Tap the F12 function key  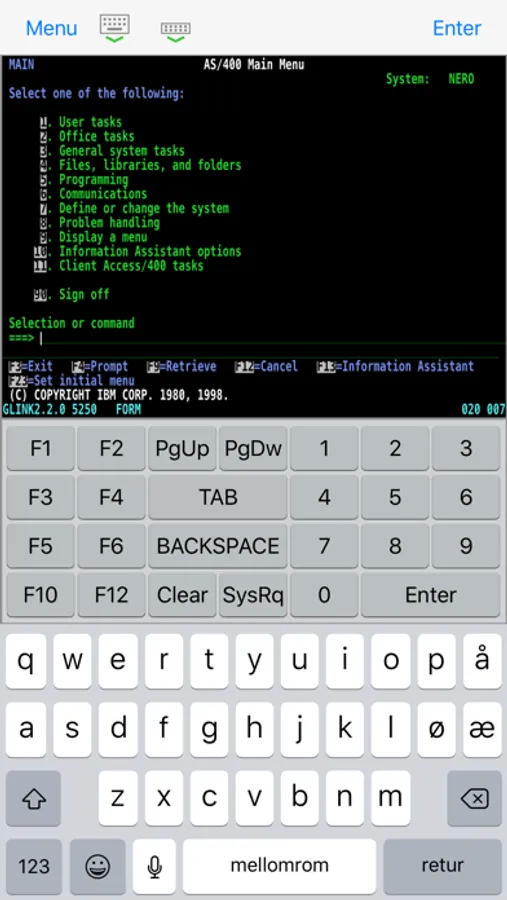pos(111,595)
